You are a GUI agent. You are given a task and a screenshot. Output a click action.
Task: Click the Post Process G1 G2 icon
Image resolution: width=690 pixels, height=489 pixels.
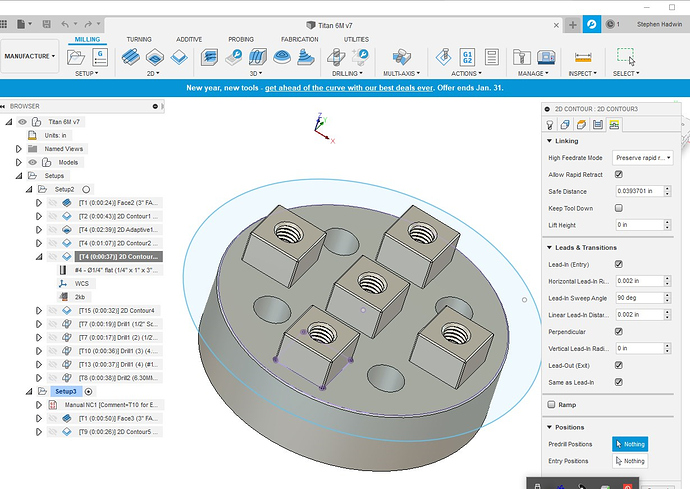467,57
